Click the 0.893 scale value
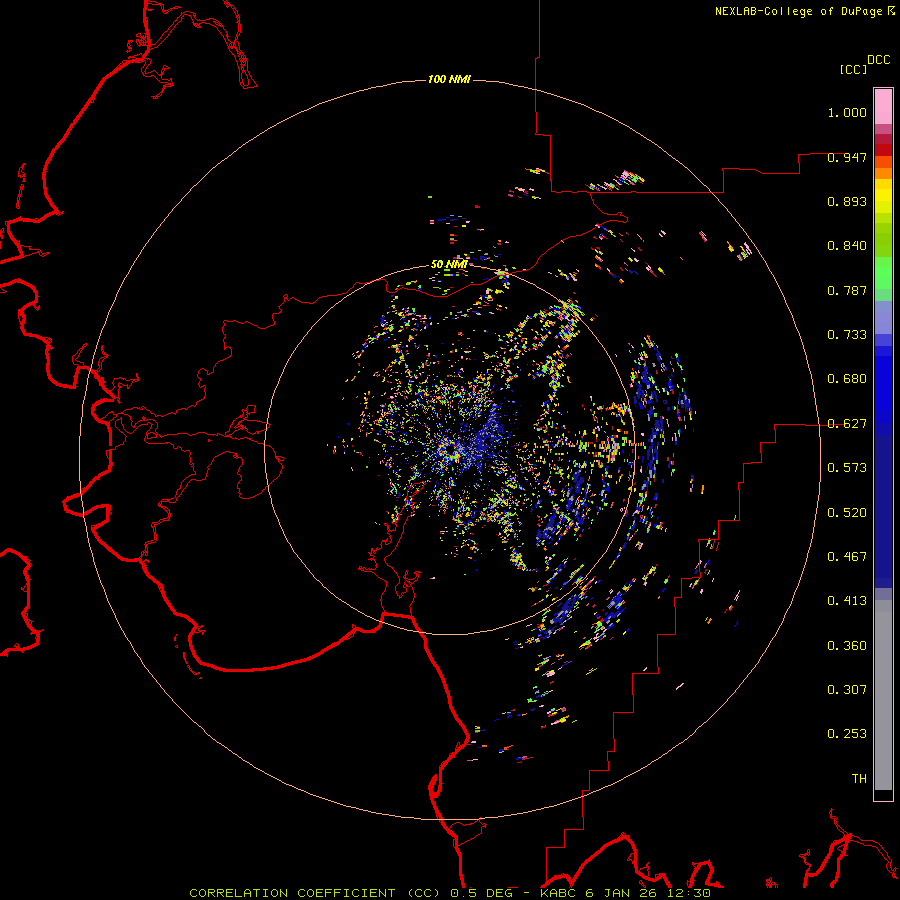900x900 pixels. pos(847,201)
